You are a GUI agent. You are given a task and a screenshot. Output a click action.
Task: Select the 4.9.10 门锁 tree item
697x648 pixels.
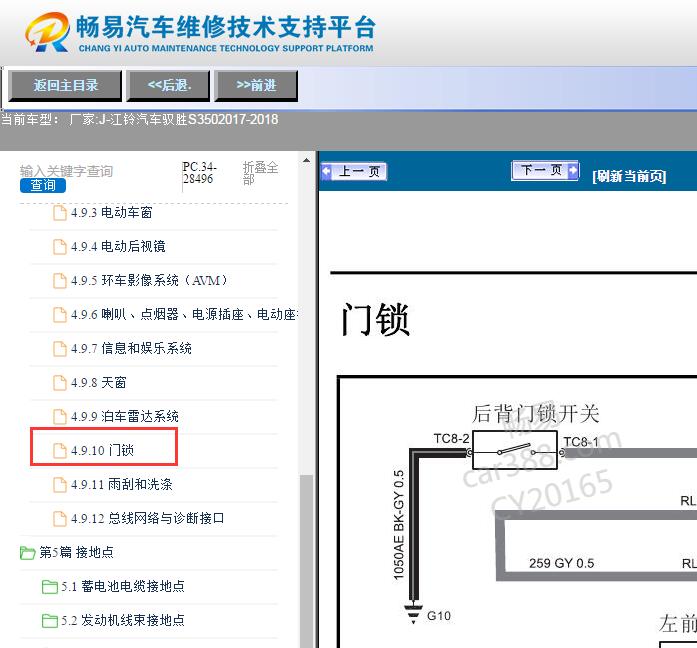[x=102, y=451]
